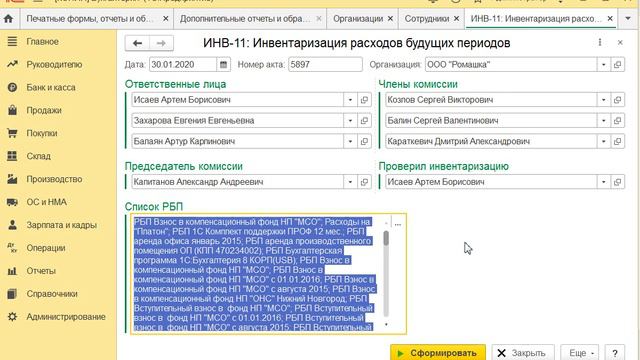Click the Номер акта field 5897
The width and height of the screenshot is (640, 360).
coord(325,64)
